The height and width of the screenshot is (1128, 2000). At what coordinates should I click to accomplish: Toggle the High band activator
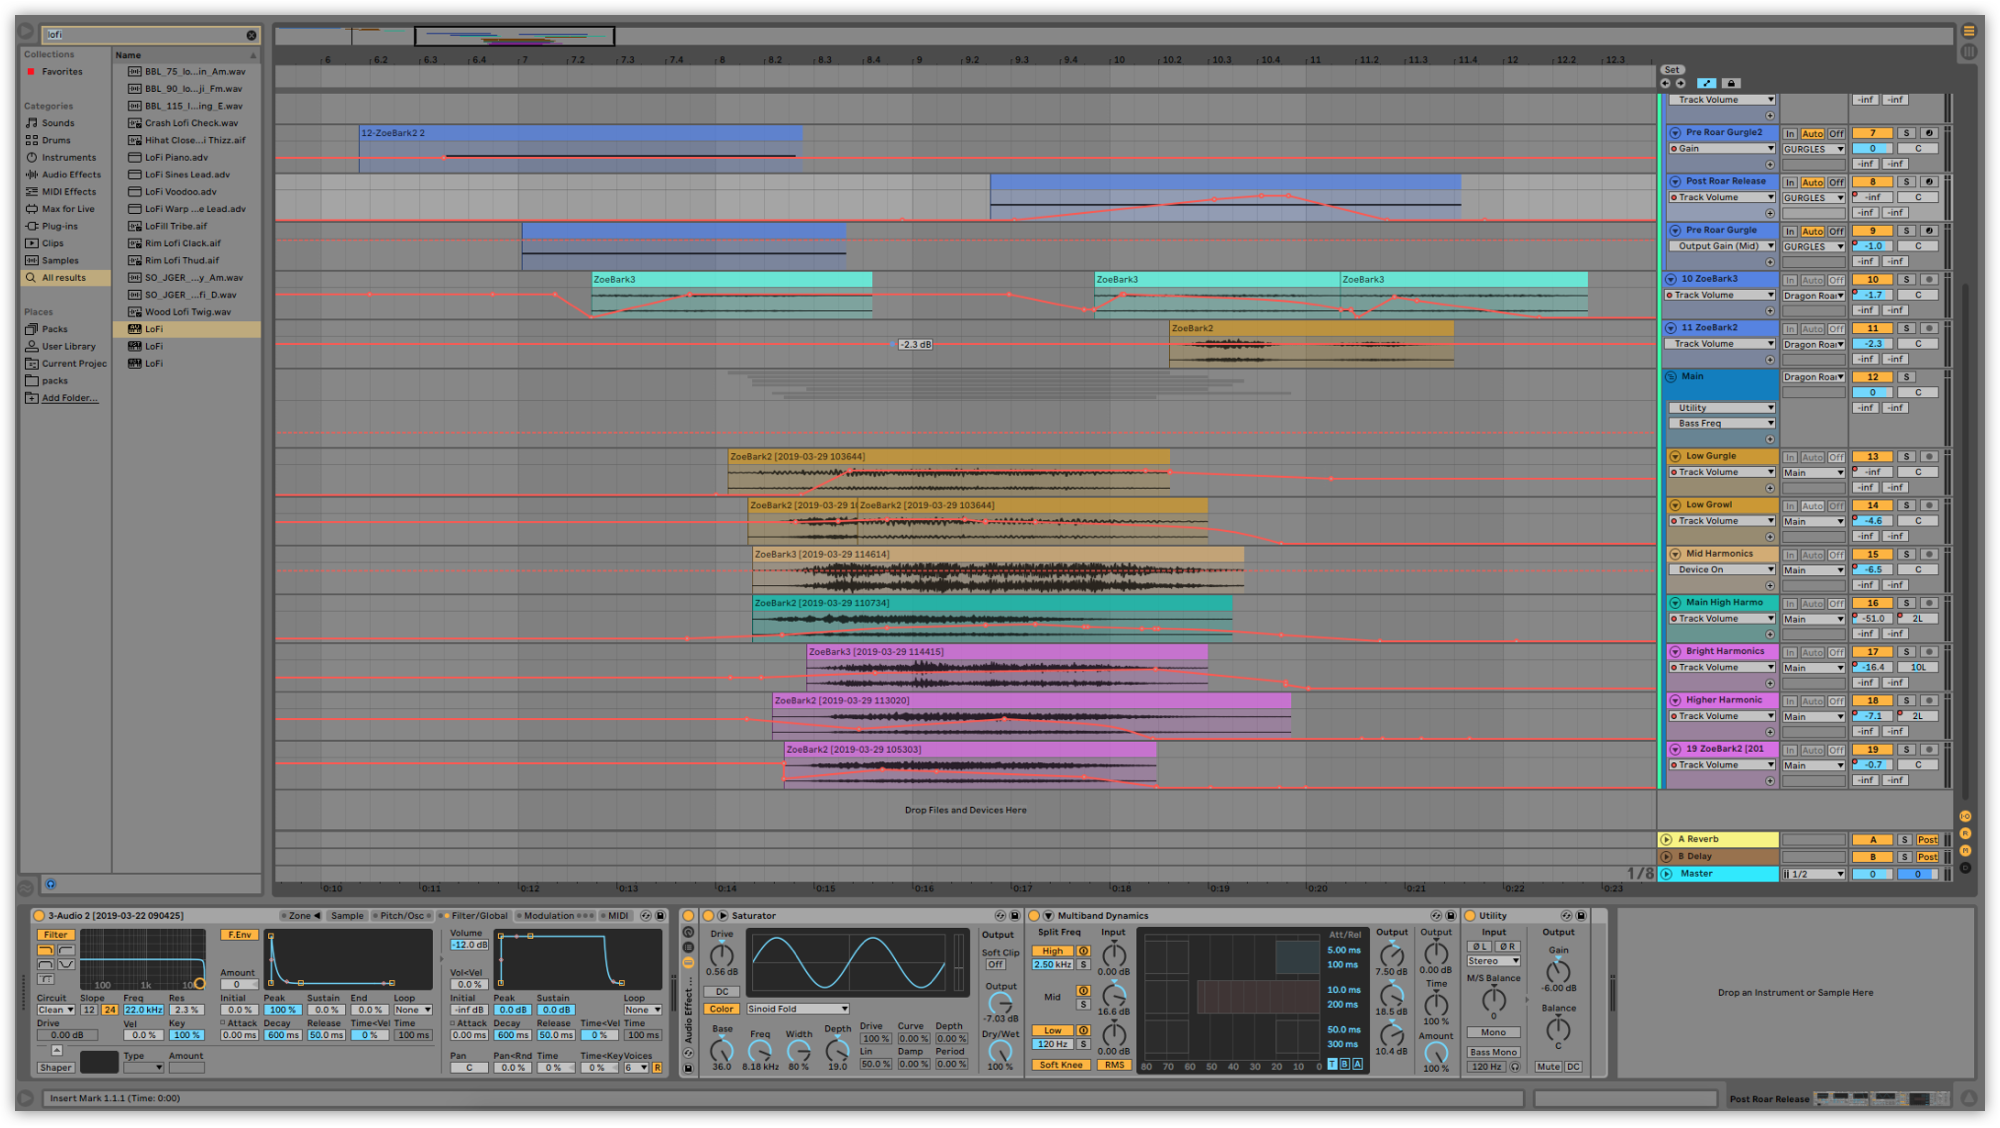pyautogui.click(x=1083, y=951)
